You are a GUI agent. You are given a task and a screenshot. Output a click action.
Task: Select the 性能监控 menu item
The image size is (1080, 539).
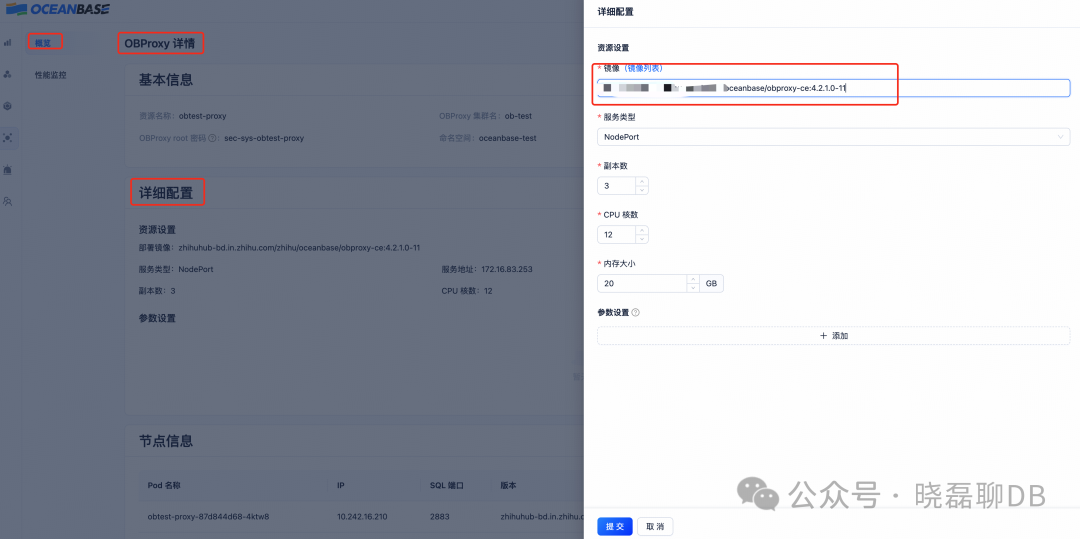[50, 75]
